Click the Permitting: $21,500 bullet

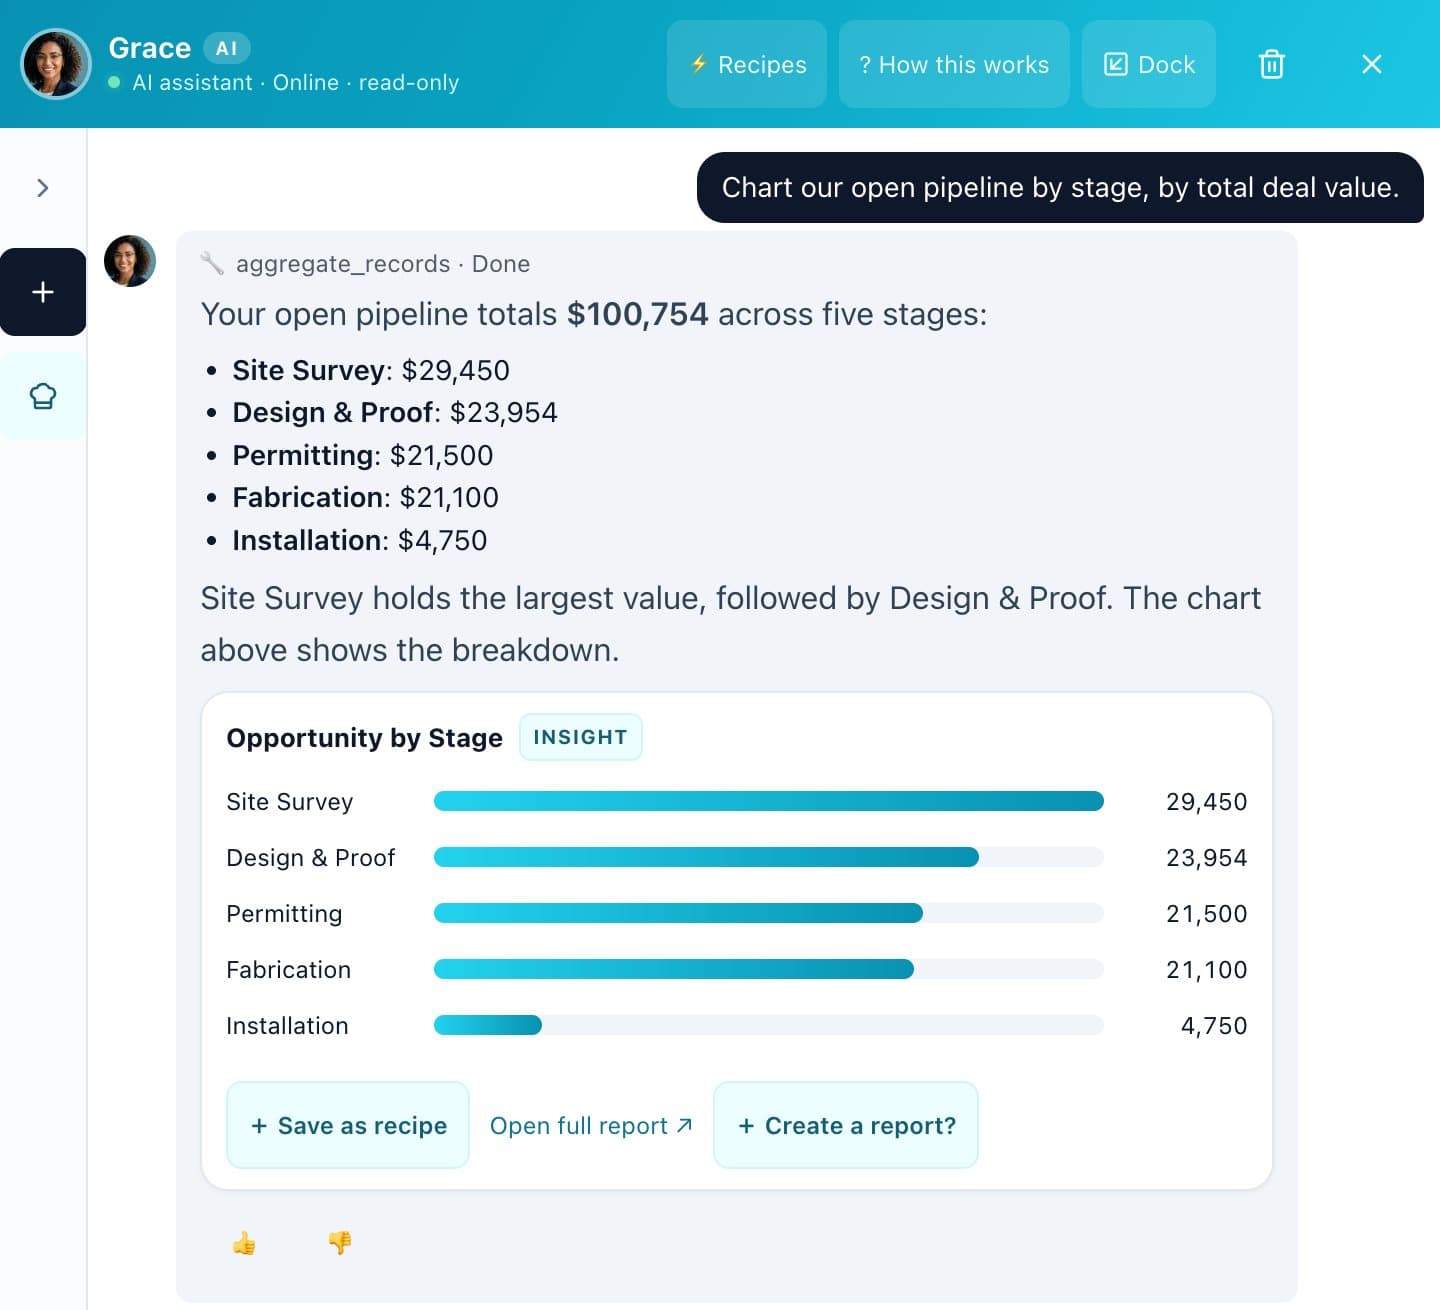[x=363, y=455]
